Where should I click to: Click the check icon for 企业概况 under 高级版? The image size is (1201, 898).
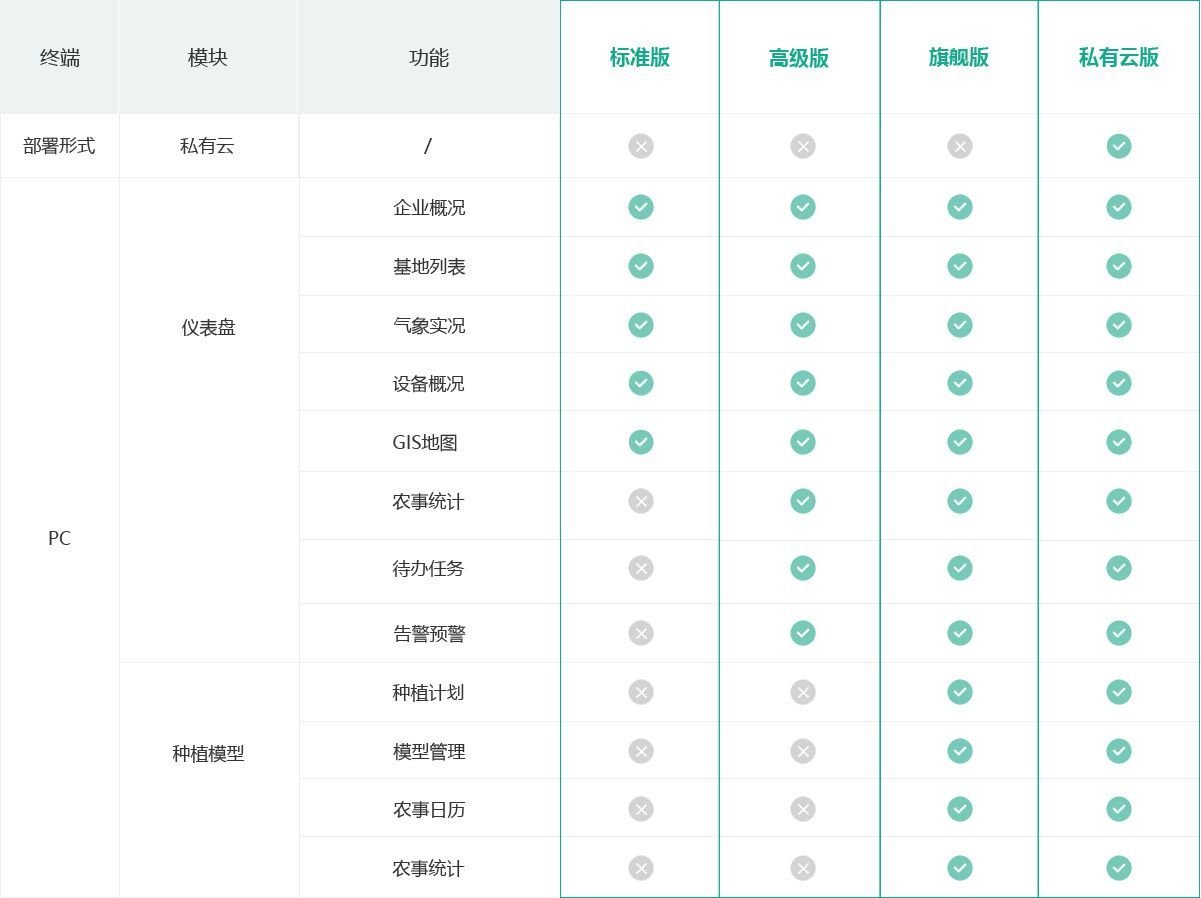point(802,207)
